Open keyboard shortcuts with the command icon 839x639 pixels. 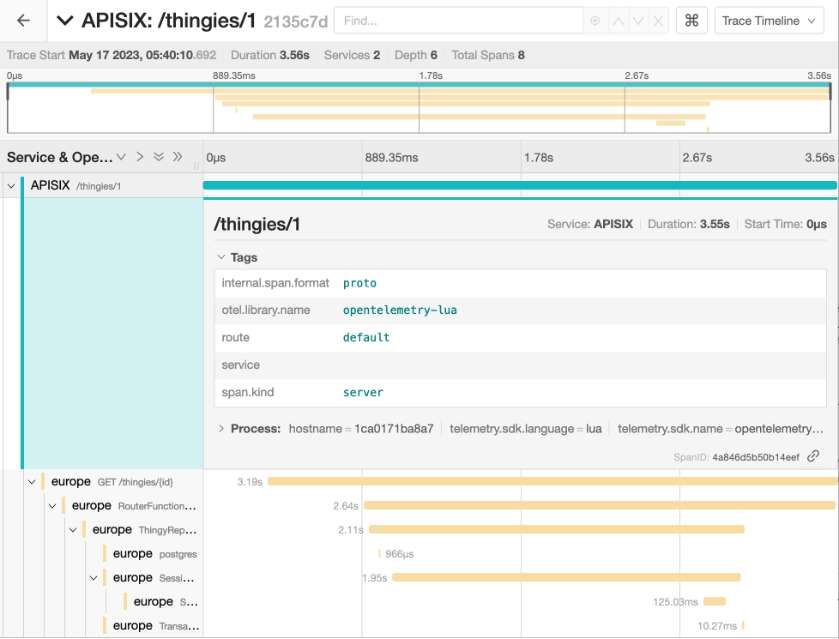pyautogui.click(x=691, y=21)
